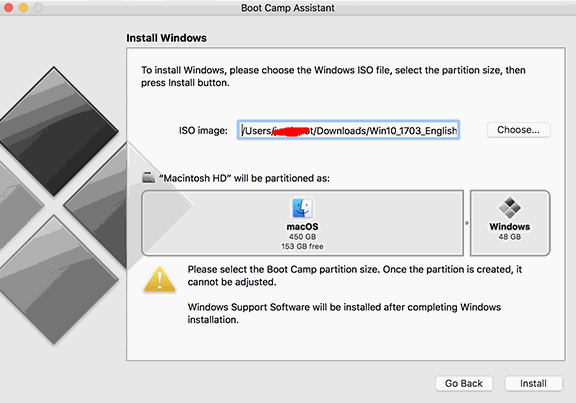This screenshot has height=403, width=576.
Task: Click the partition size warning message text
Action: [354, 276]
